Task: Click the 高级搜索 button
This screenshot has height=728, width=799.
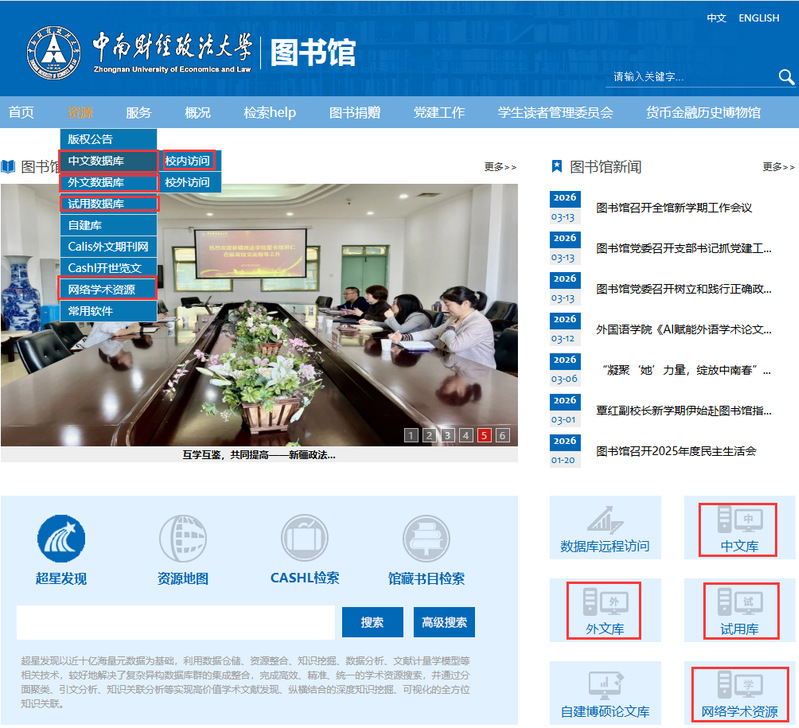Action: click(x=444, y=622)
